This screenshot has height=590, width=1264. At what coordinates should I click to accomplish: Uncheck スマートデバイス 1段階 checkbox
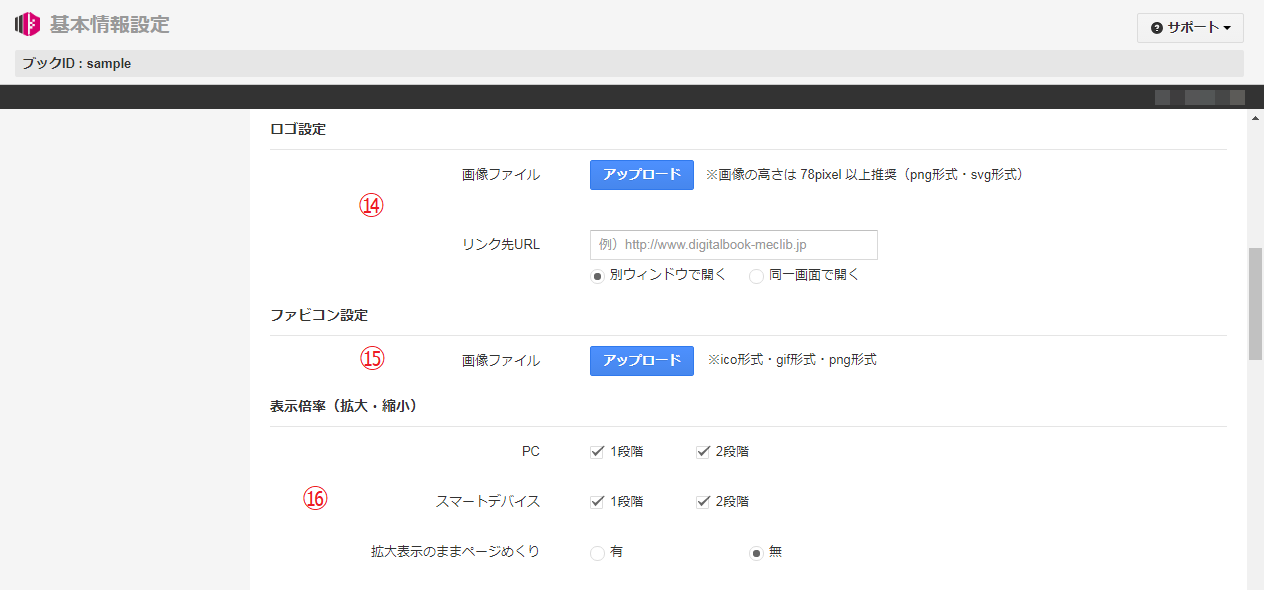coord(597,502)
